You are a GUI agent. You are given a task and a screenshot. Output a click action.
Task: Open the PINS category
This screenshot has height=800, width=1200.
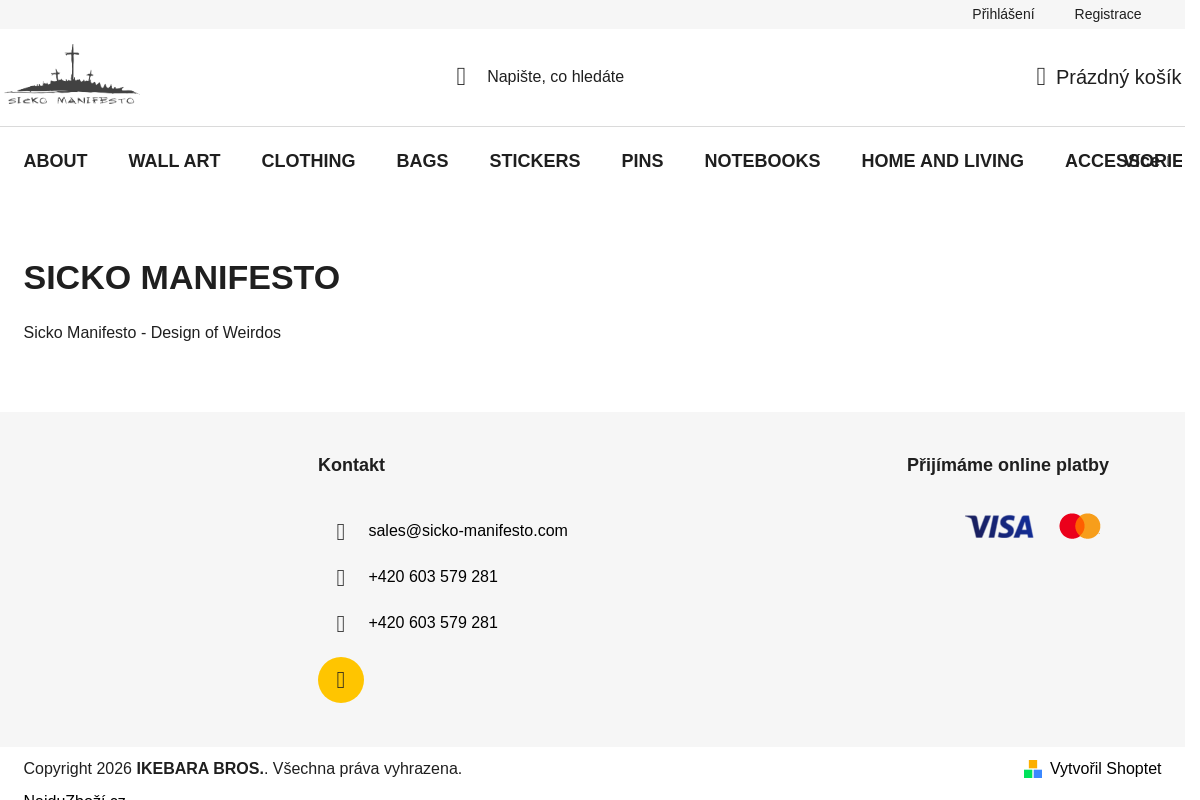642,161
